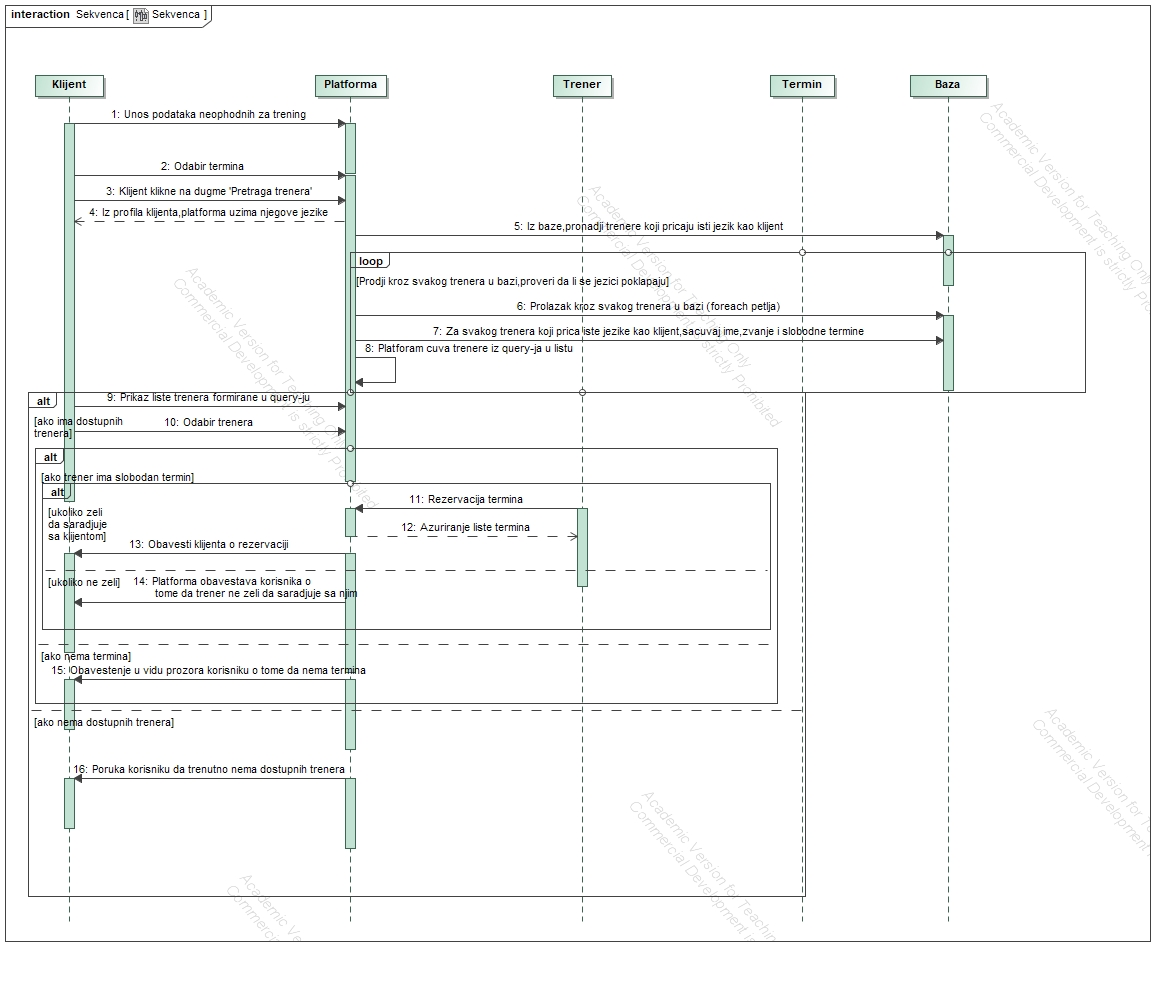
Task: Select guard '[ukoliko zeli da saradjuje sa klijentom]'
Action: pos(77,524)
